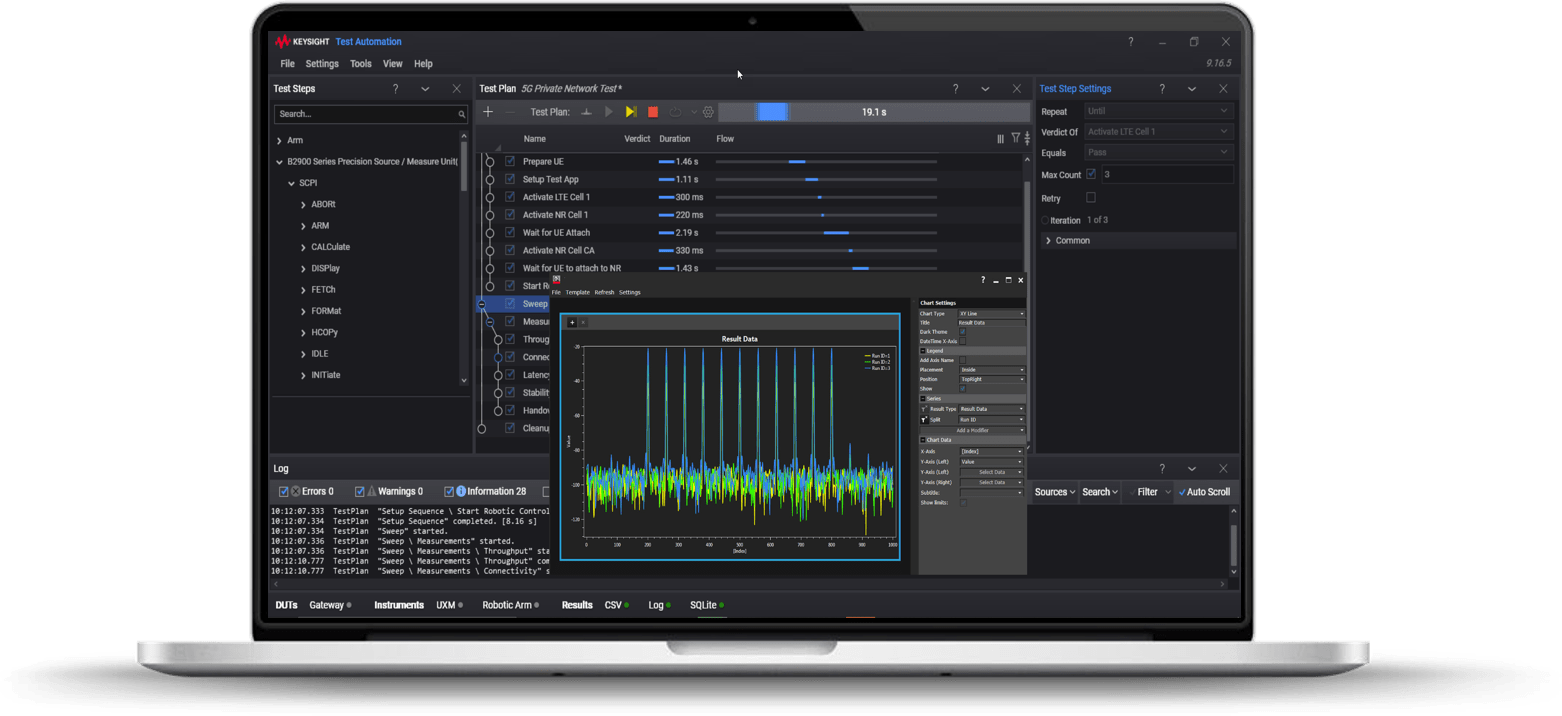Open help for Test Step Settings panel
This screenshot has width=1562, height=716.
[x=1162, y=89]
